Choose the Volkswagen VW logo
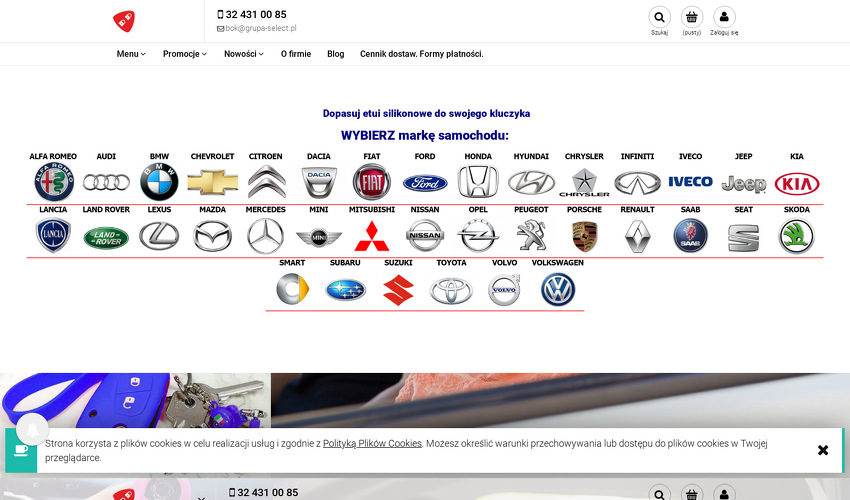850x500 pixels. point(558,289)
